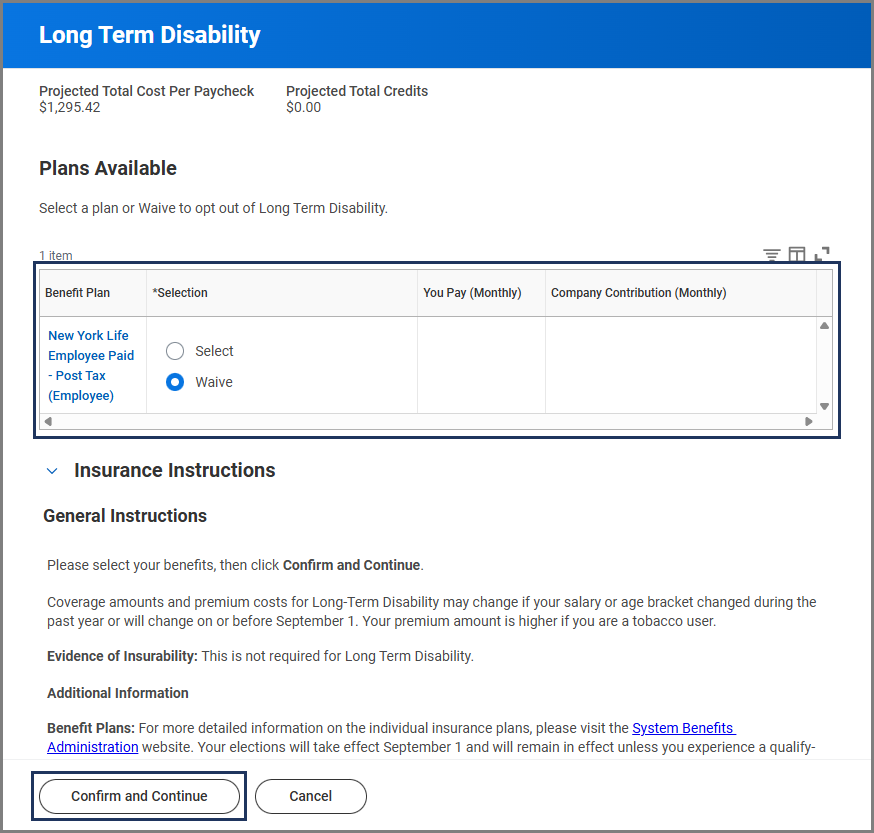Click the table's scroll down arrow
The width and height of the screenshot is (874, 833).
click(x=824, y=406)
